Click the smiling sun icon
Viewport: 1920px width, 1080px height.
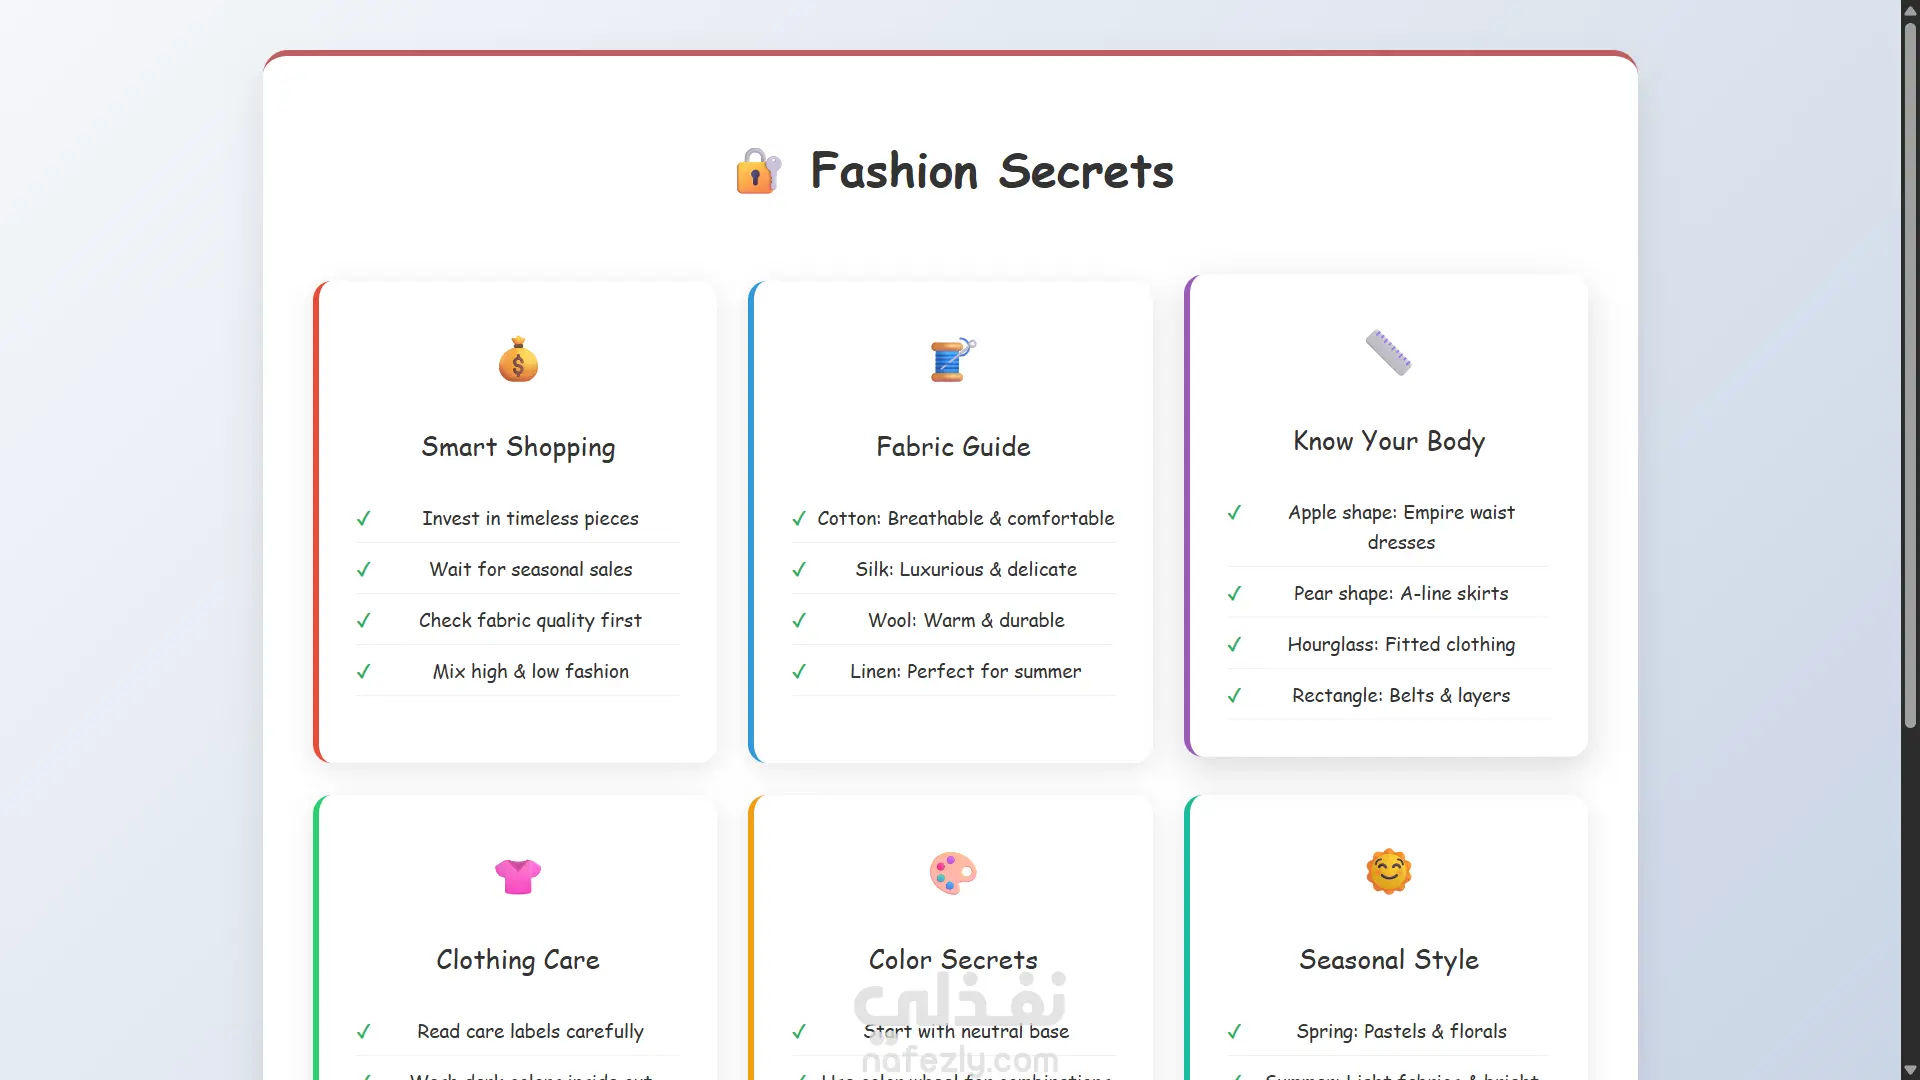(1388, 871)
